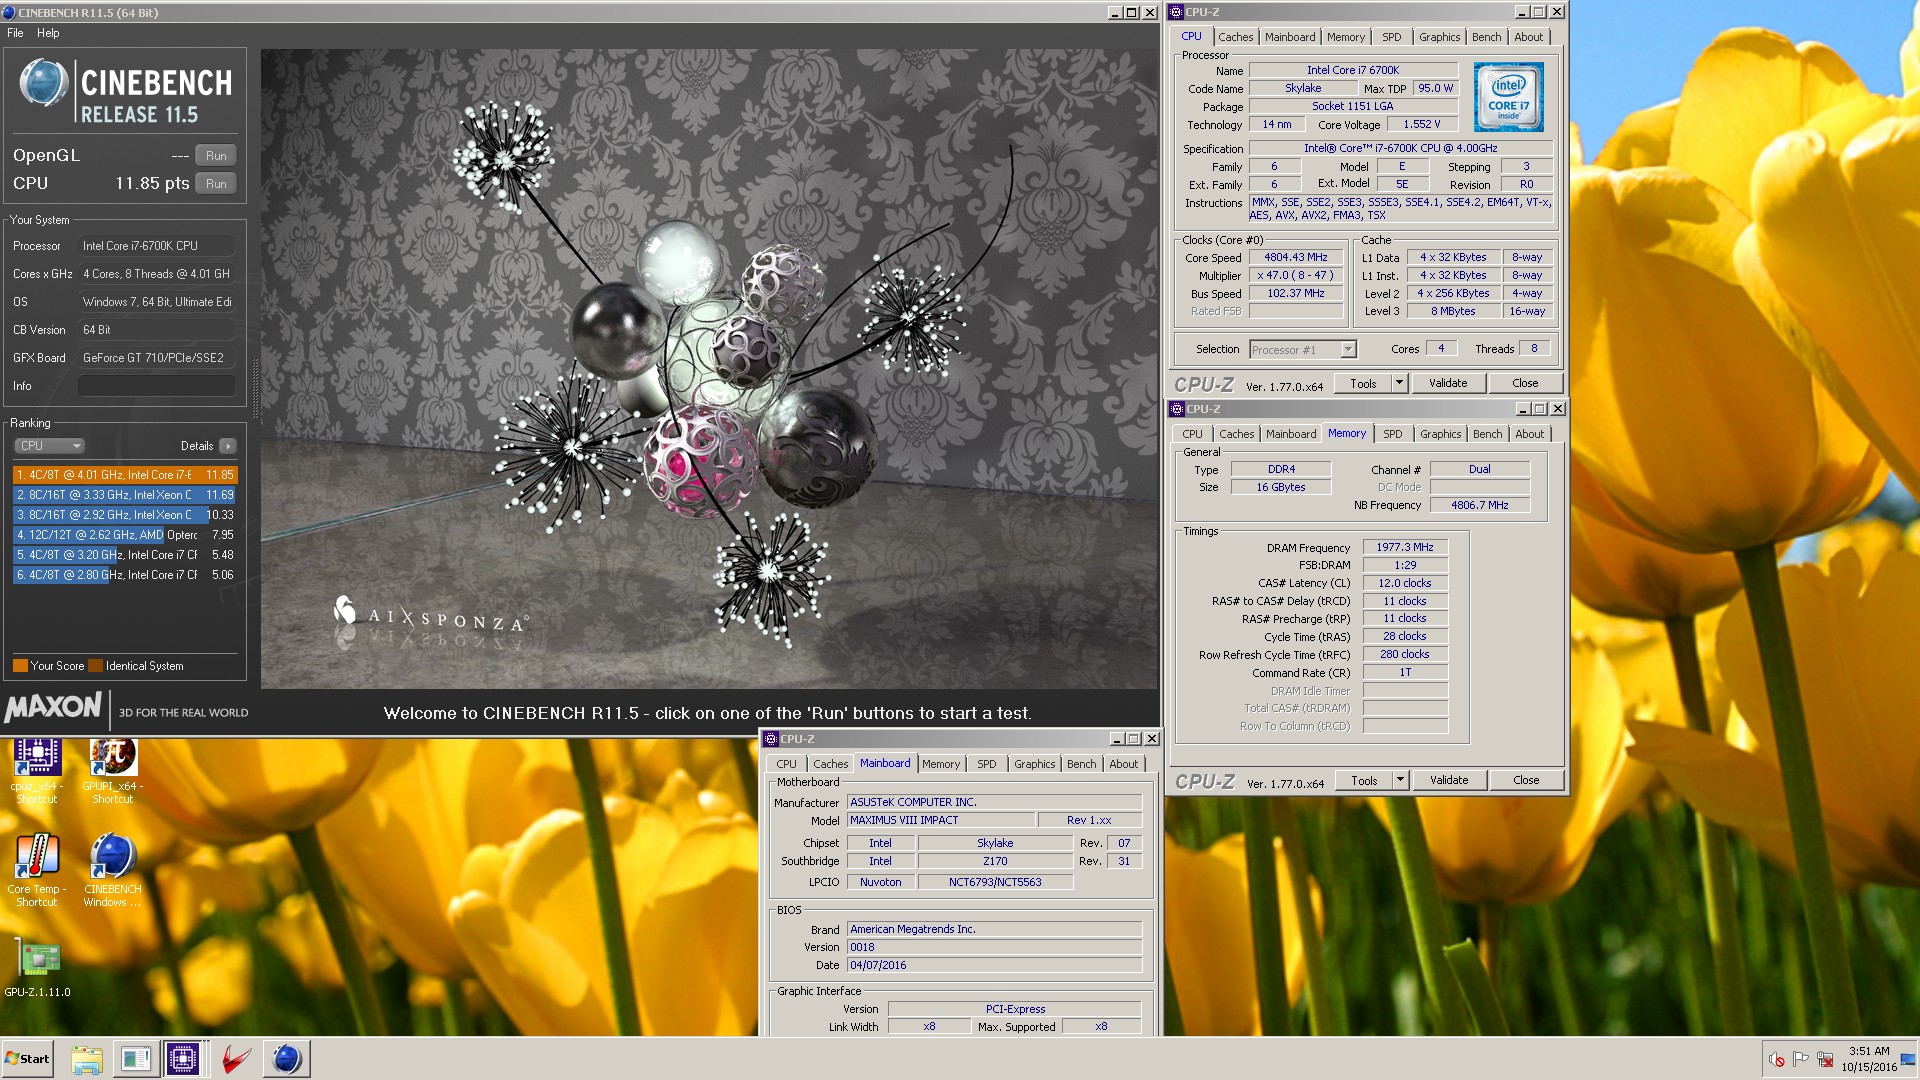The width and height of the screenshot is (1920, 1080).
Task: Open Graphics tab in top CPU-Z
Action: tap(1439, 37)
